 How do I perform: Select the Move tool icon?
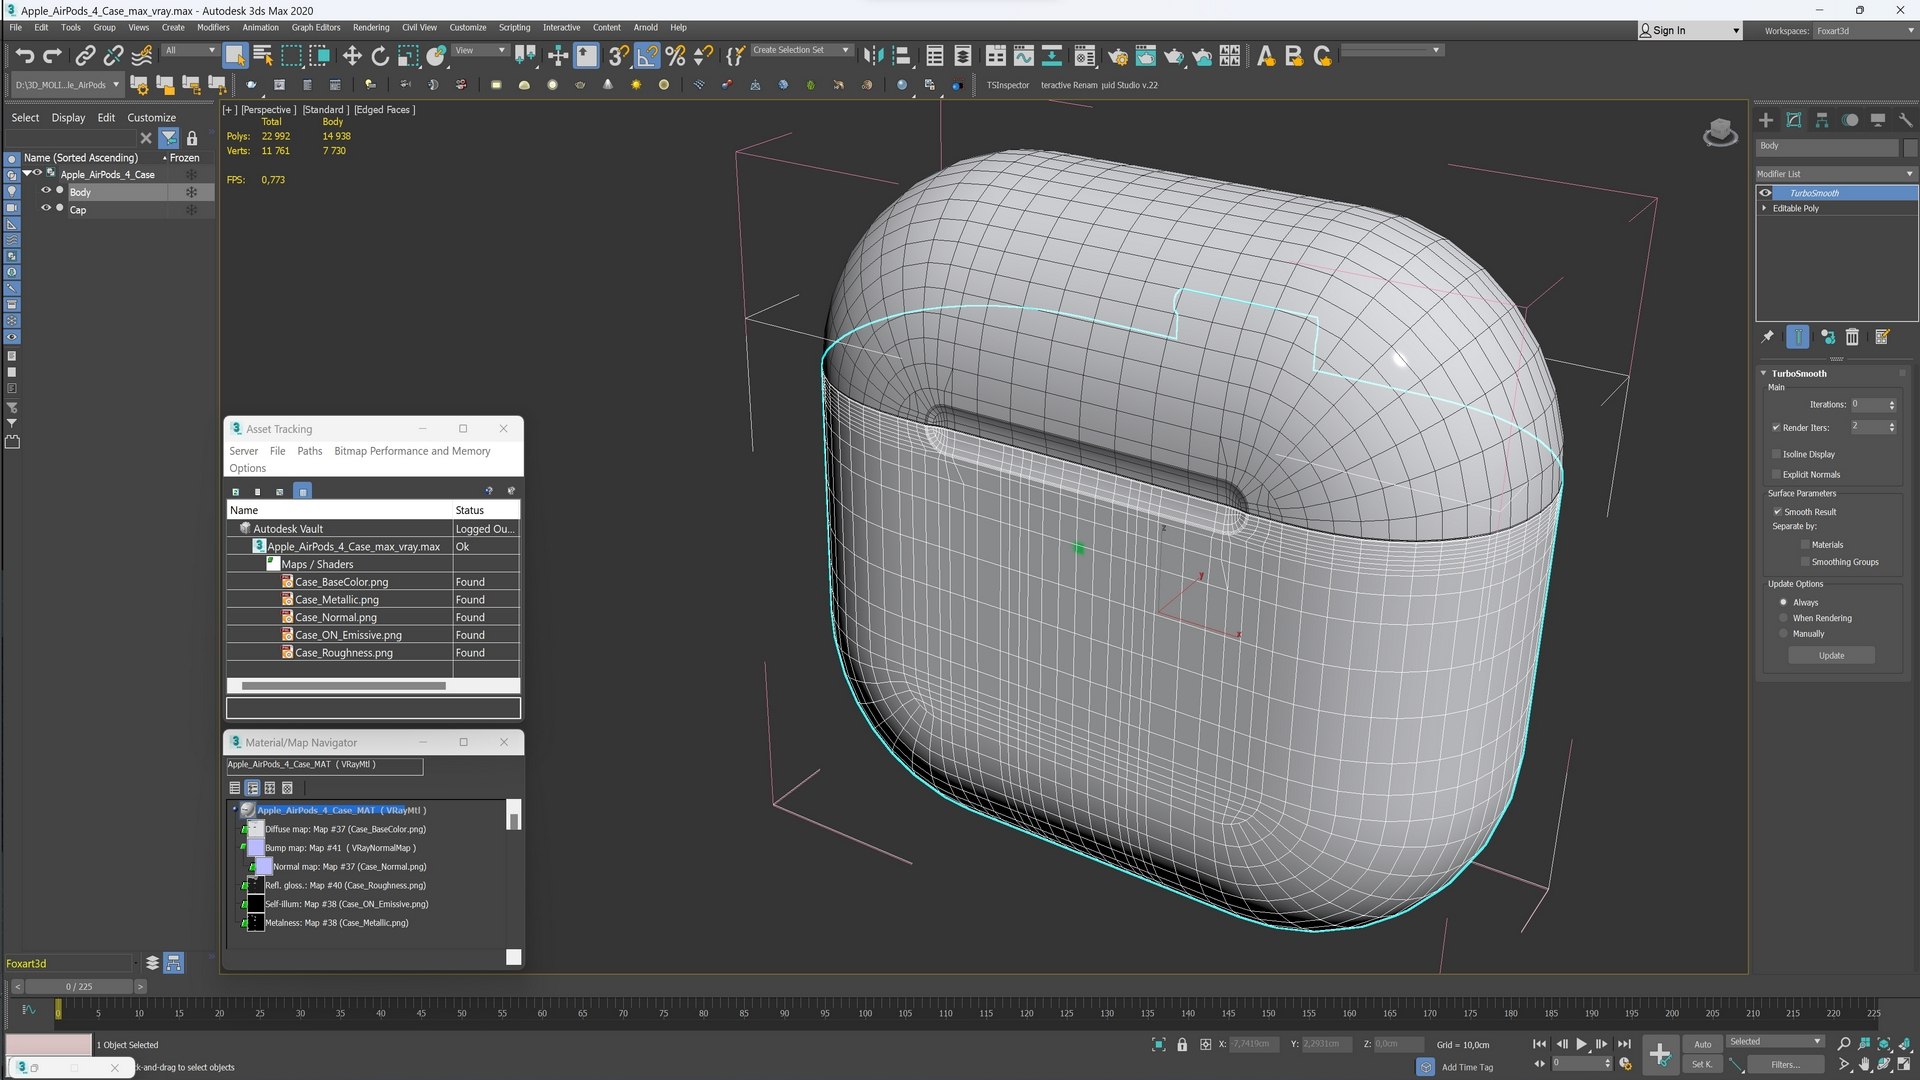point(352,56)
